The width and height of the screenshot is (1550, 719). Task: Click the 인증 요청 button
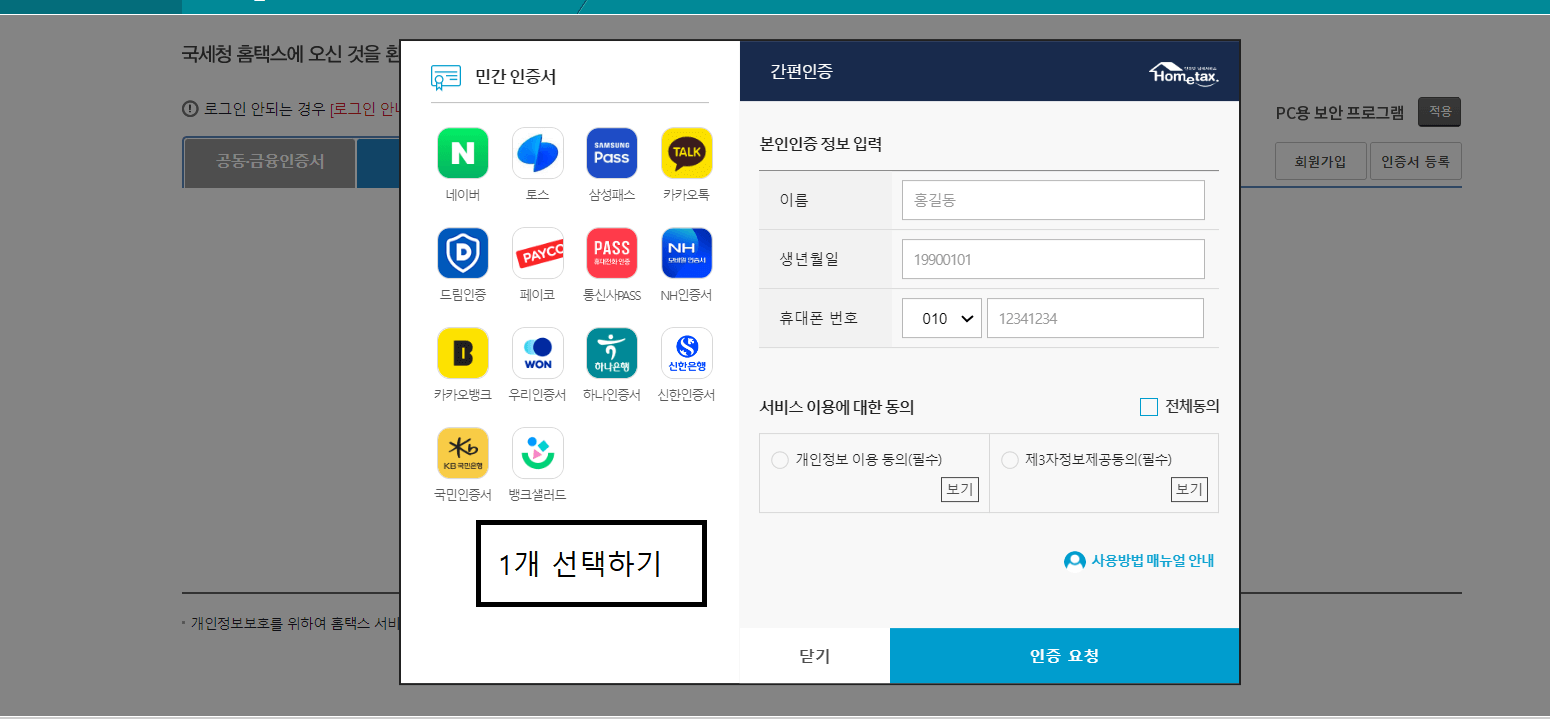pos(1064,656)
